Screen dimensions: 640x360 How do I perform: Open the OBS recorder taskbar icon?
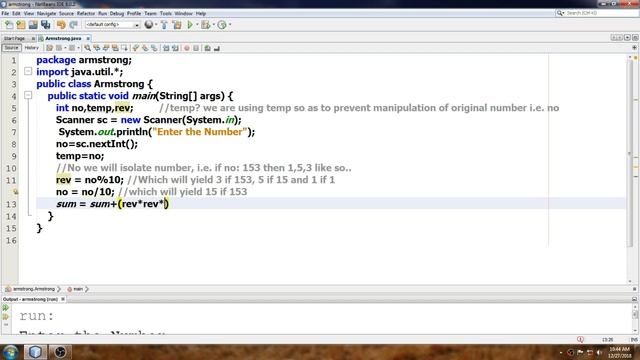click(60, 352)
